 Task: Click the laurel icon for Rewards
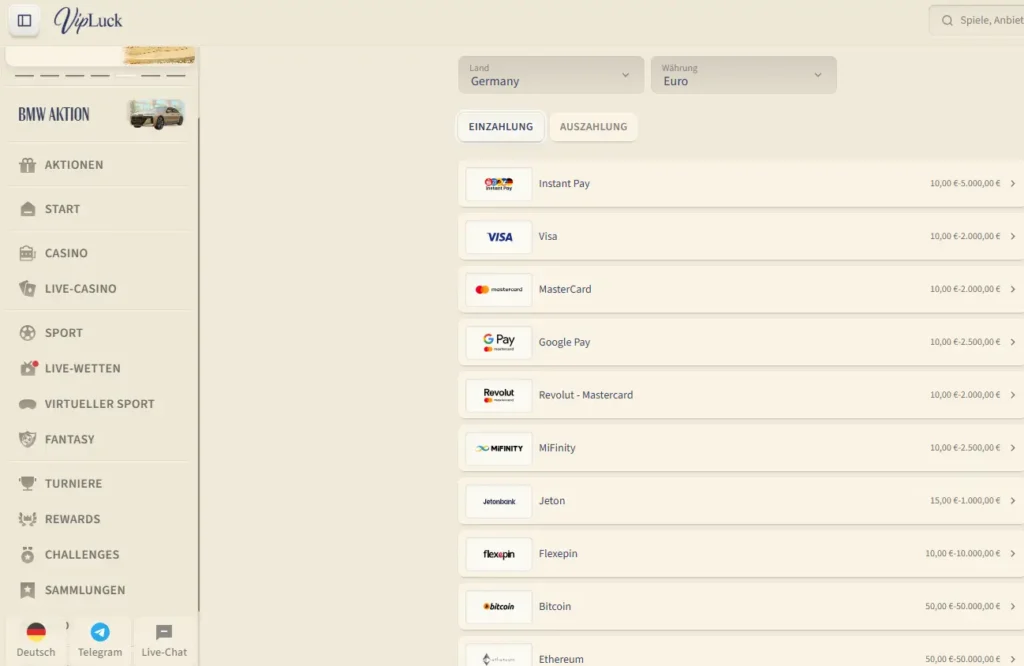point(27,519)
